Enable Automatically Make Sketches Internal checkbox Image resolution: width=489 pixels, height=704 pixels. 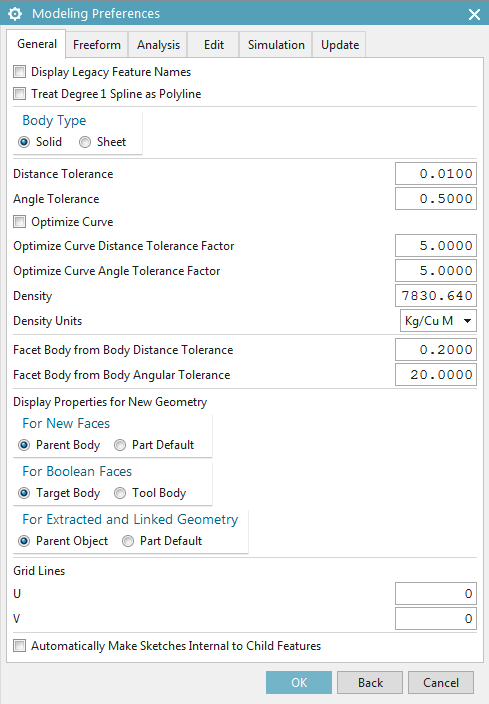tap(19, 646)
